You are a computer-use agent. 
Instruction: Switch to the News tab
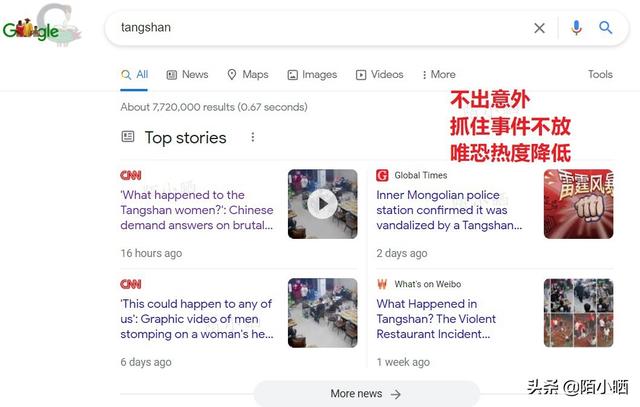[187, 74]
